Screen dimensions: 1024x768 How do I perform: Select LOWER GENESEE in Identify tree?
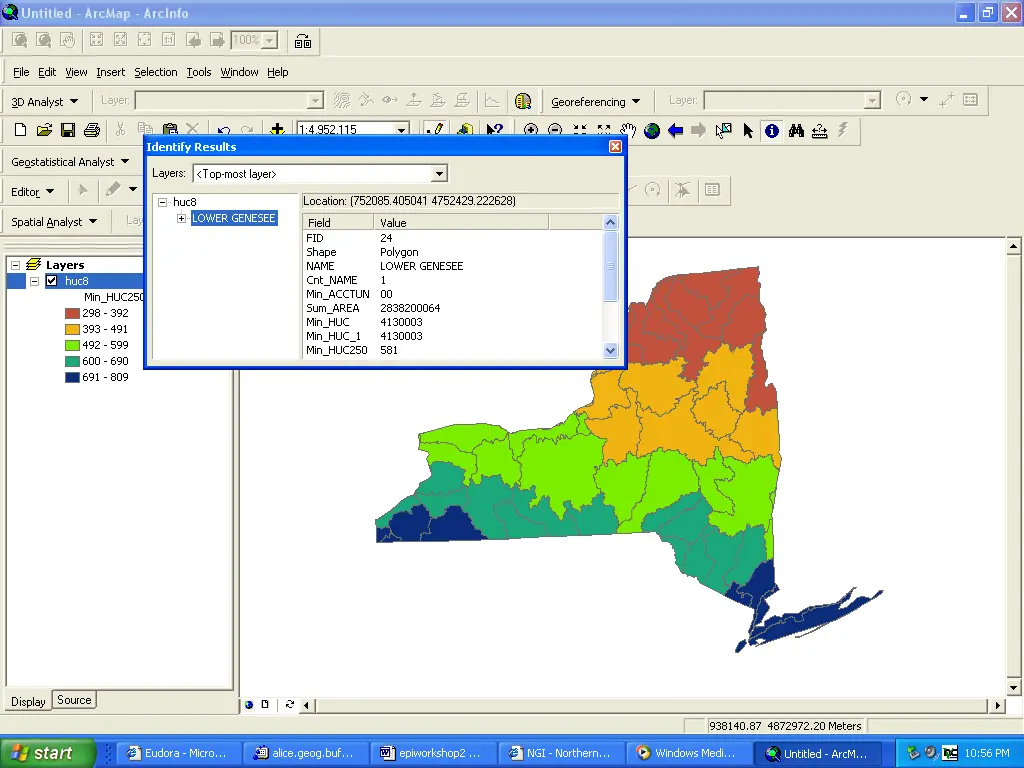click(x=234, y=218)
